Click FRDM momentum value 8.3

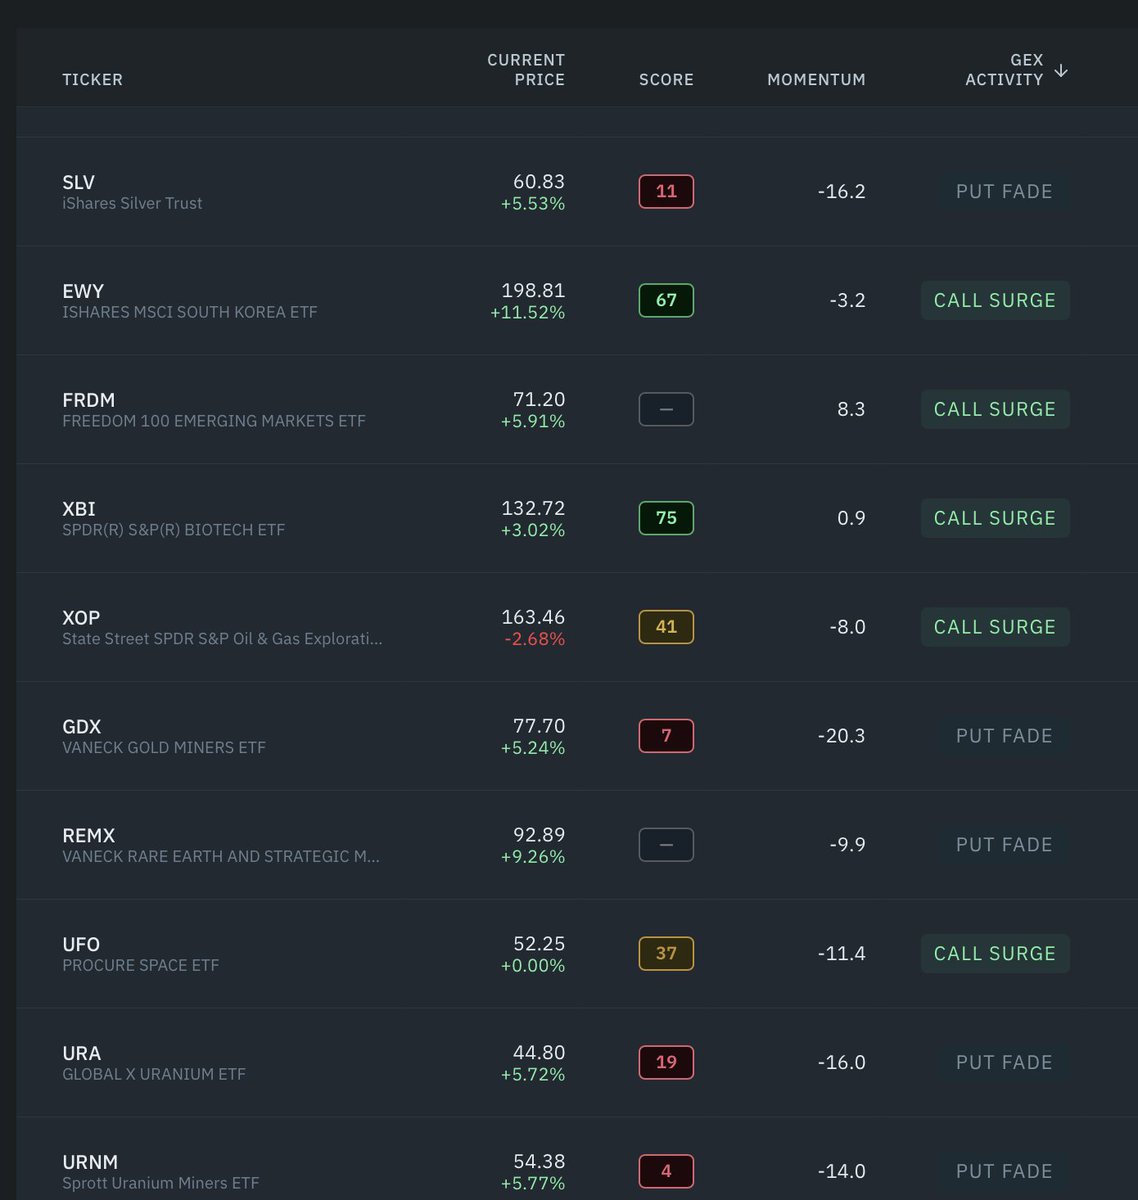coord(851,410)
